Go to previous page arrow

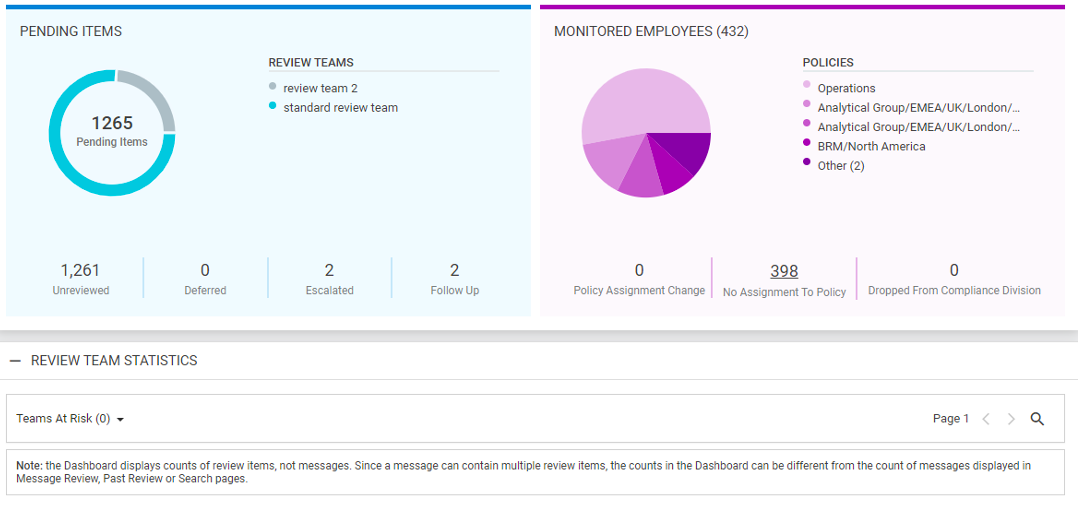(x=986, y=419)
